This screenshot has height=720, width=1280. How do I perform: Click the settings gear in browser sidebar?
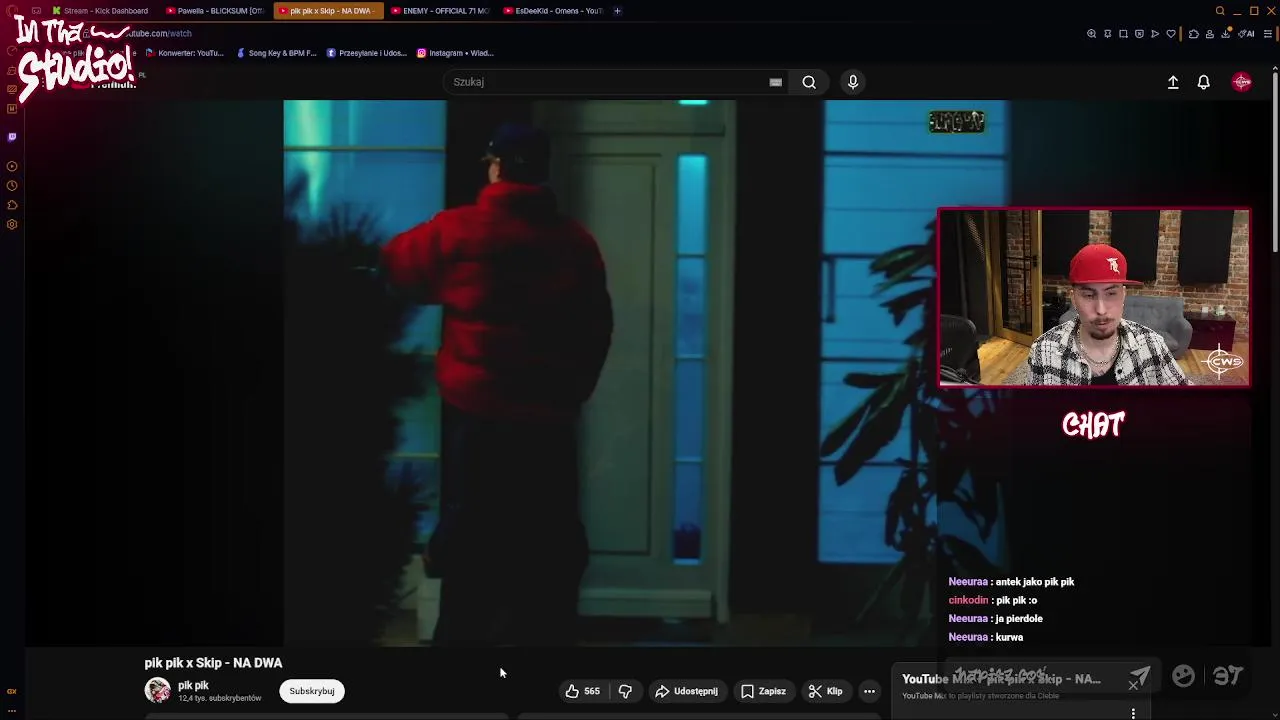[x=12, y=224]
